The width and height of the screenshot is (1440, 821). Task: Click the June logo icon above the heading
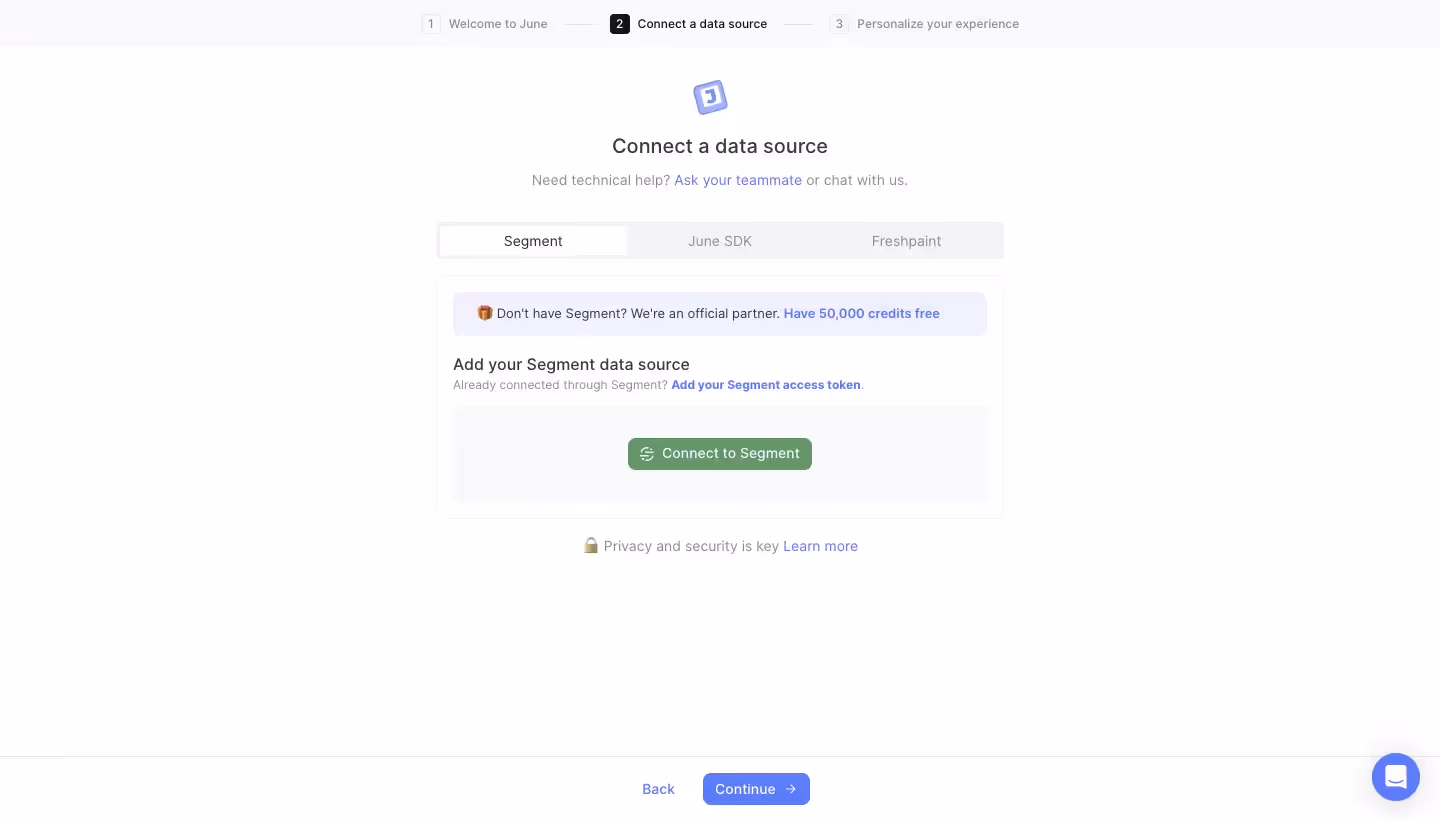pyautogui.click(x=710, y=97)
